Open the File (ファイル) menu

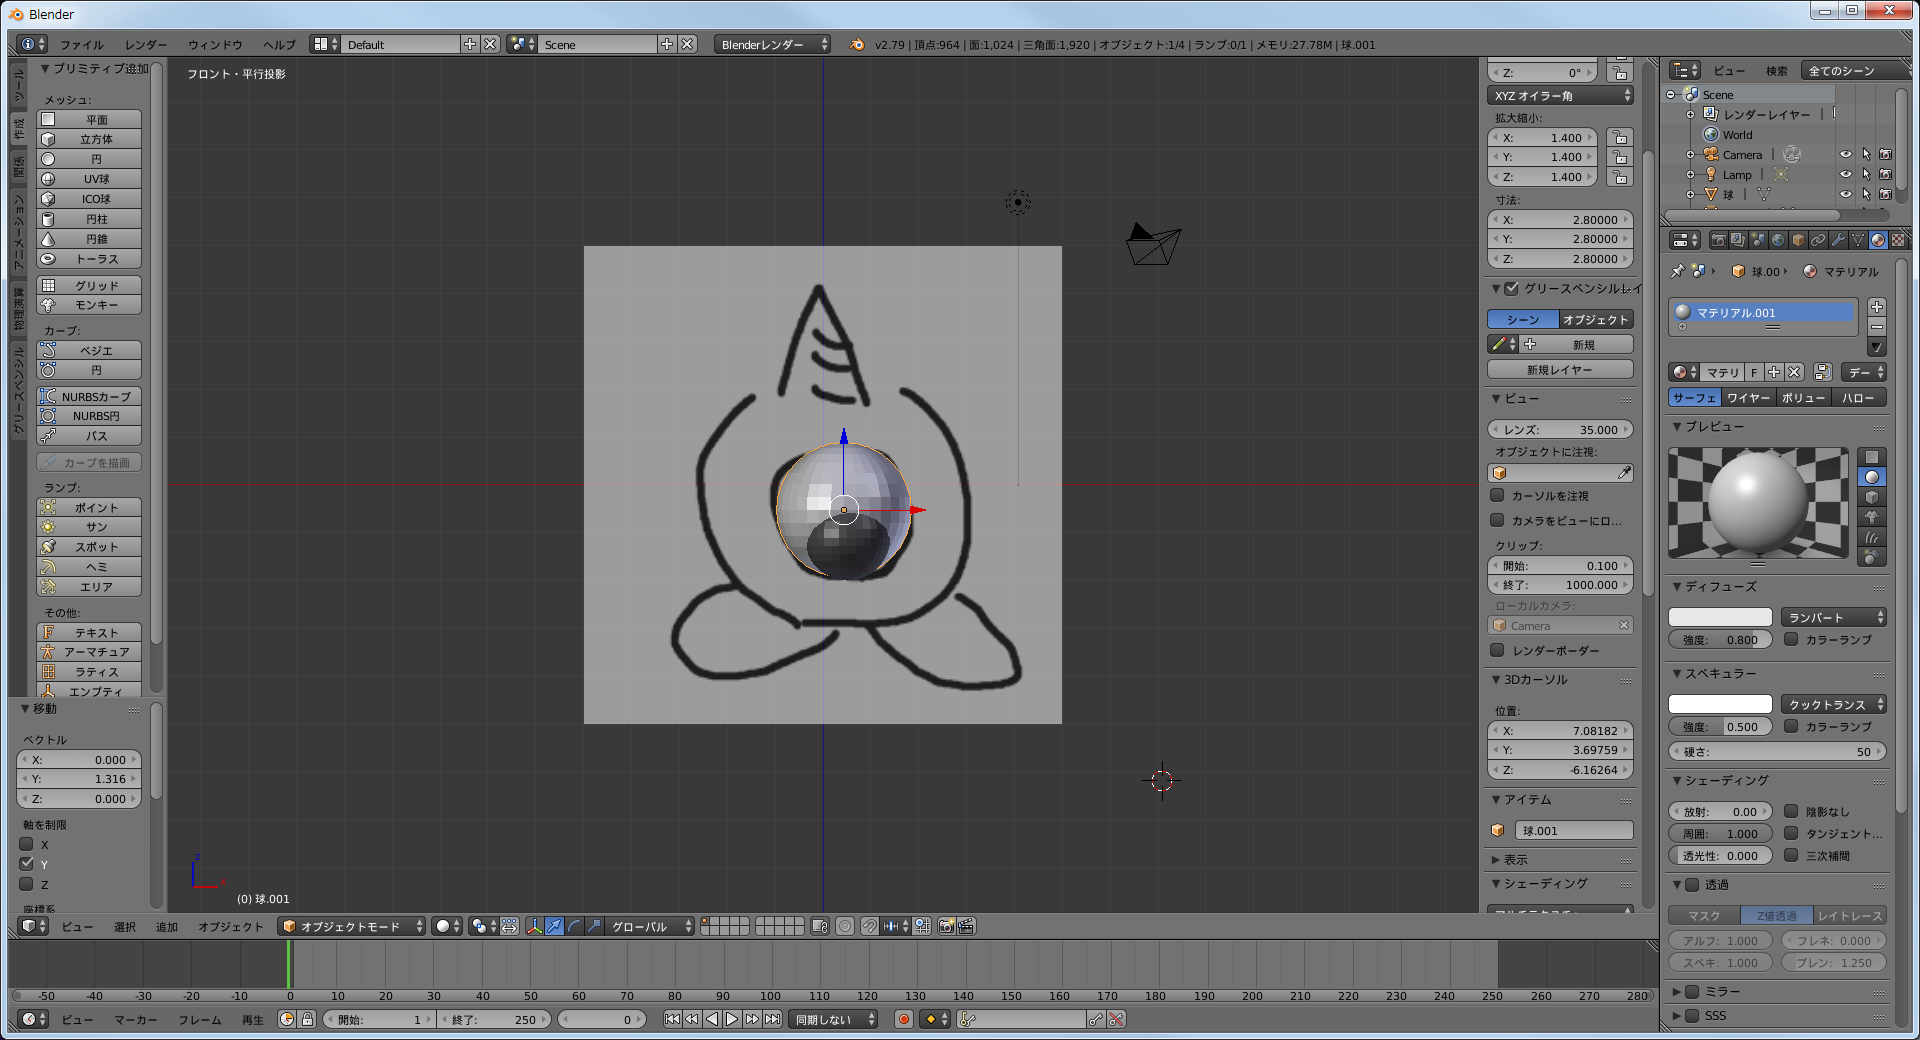[x=82, y=45]
